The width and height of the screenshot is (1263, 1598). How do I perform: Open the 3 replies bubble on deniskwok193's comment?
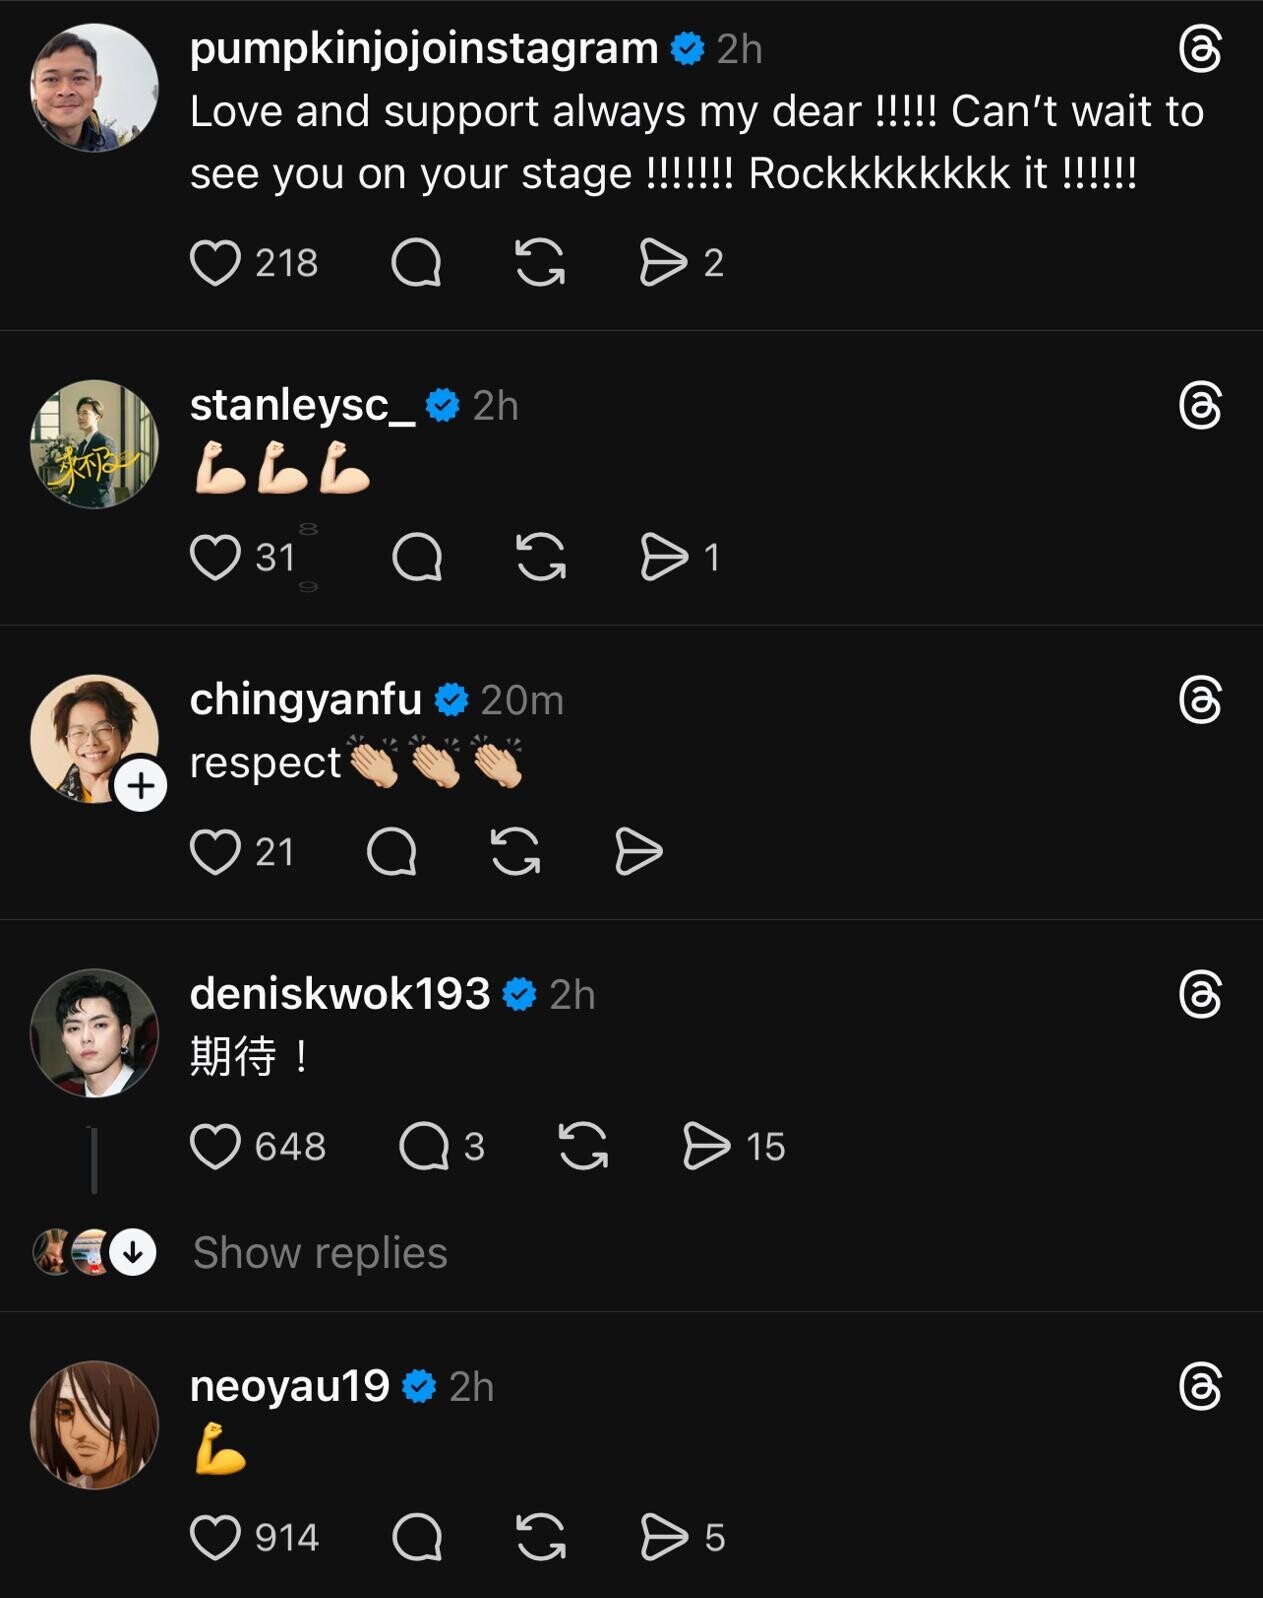click(x=424, y=1146)
